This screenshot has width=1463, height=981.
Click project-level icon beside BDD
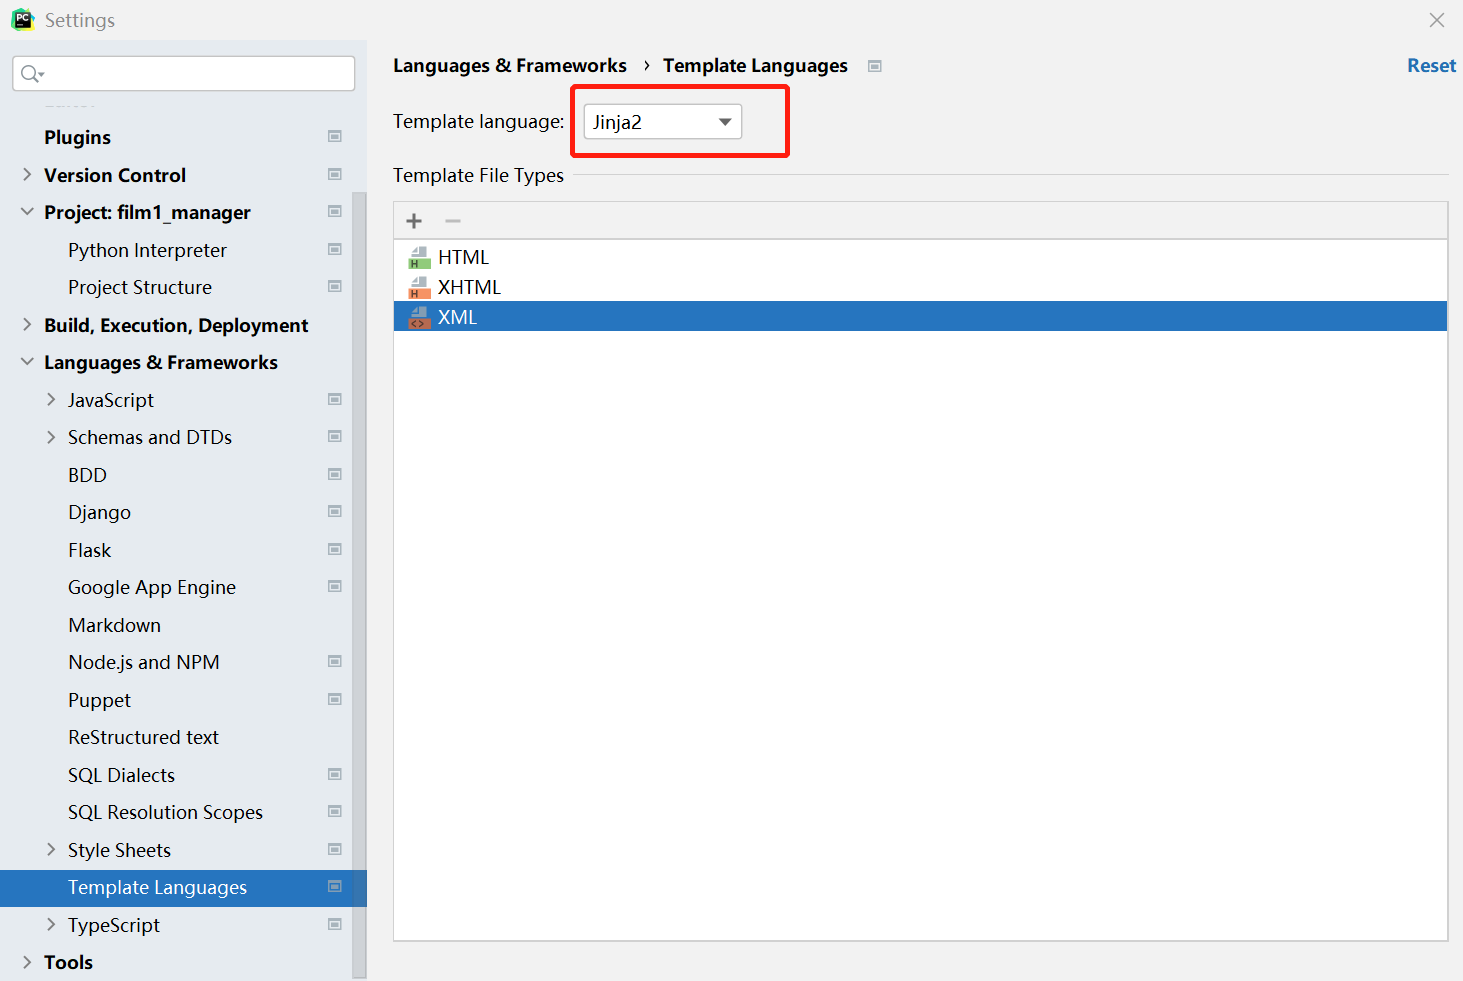[335, 474]
